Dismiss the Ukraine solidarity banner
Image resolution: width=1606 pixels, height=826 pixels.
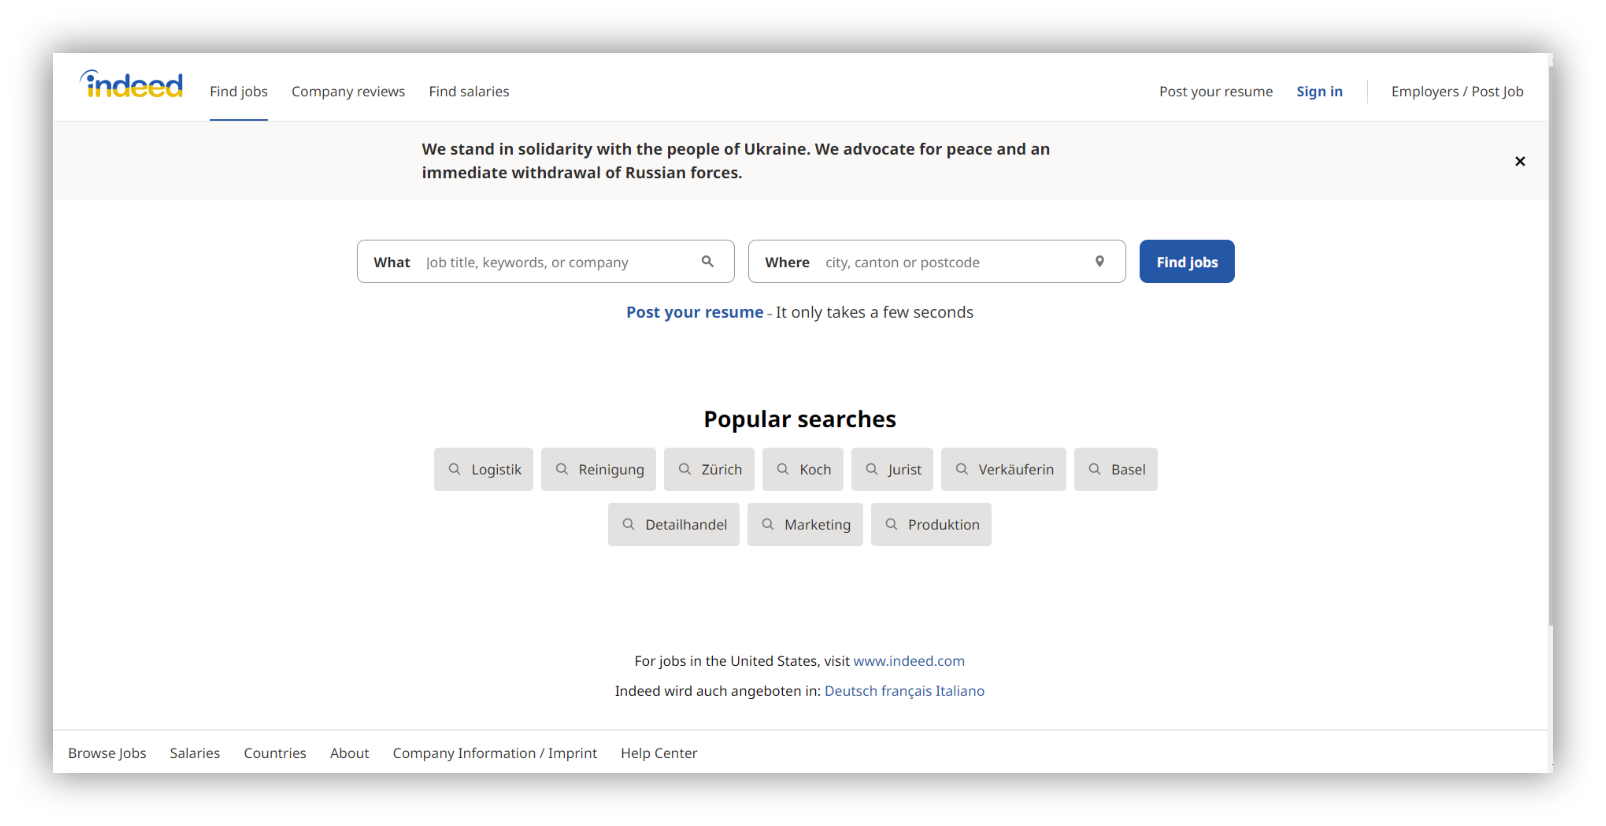click(1519, 161)
